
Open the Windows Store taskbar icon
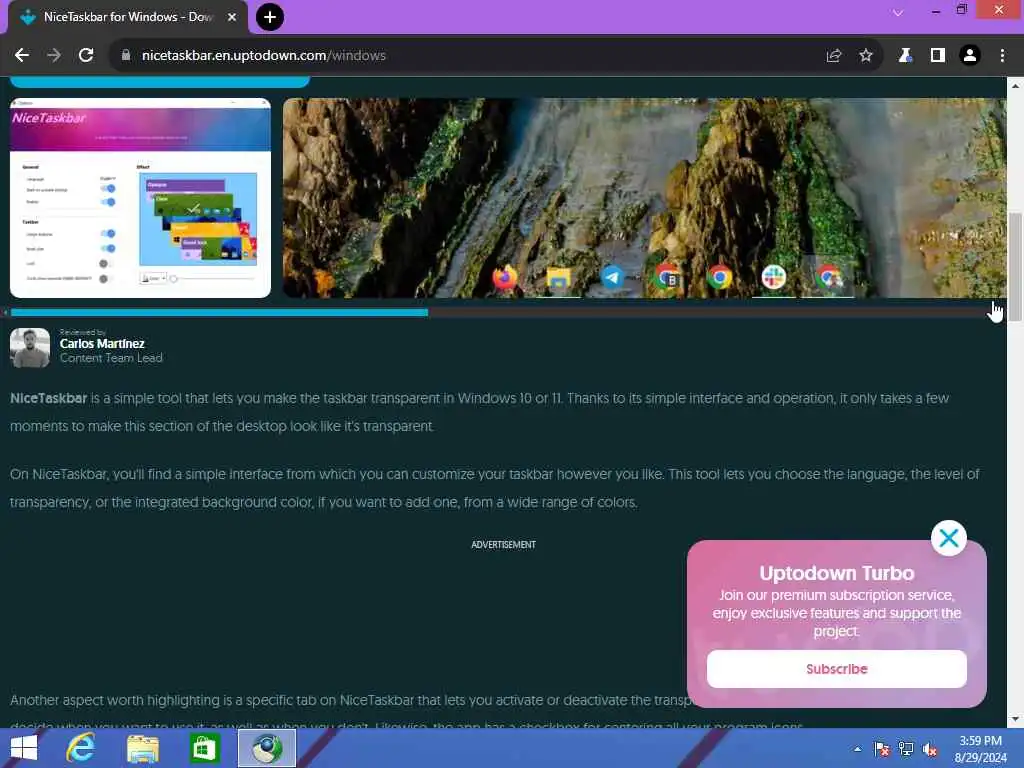[x=204, y=748]
